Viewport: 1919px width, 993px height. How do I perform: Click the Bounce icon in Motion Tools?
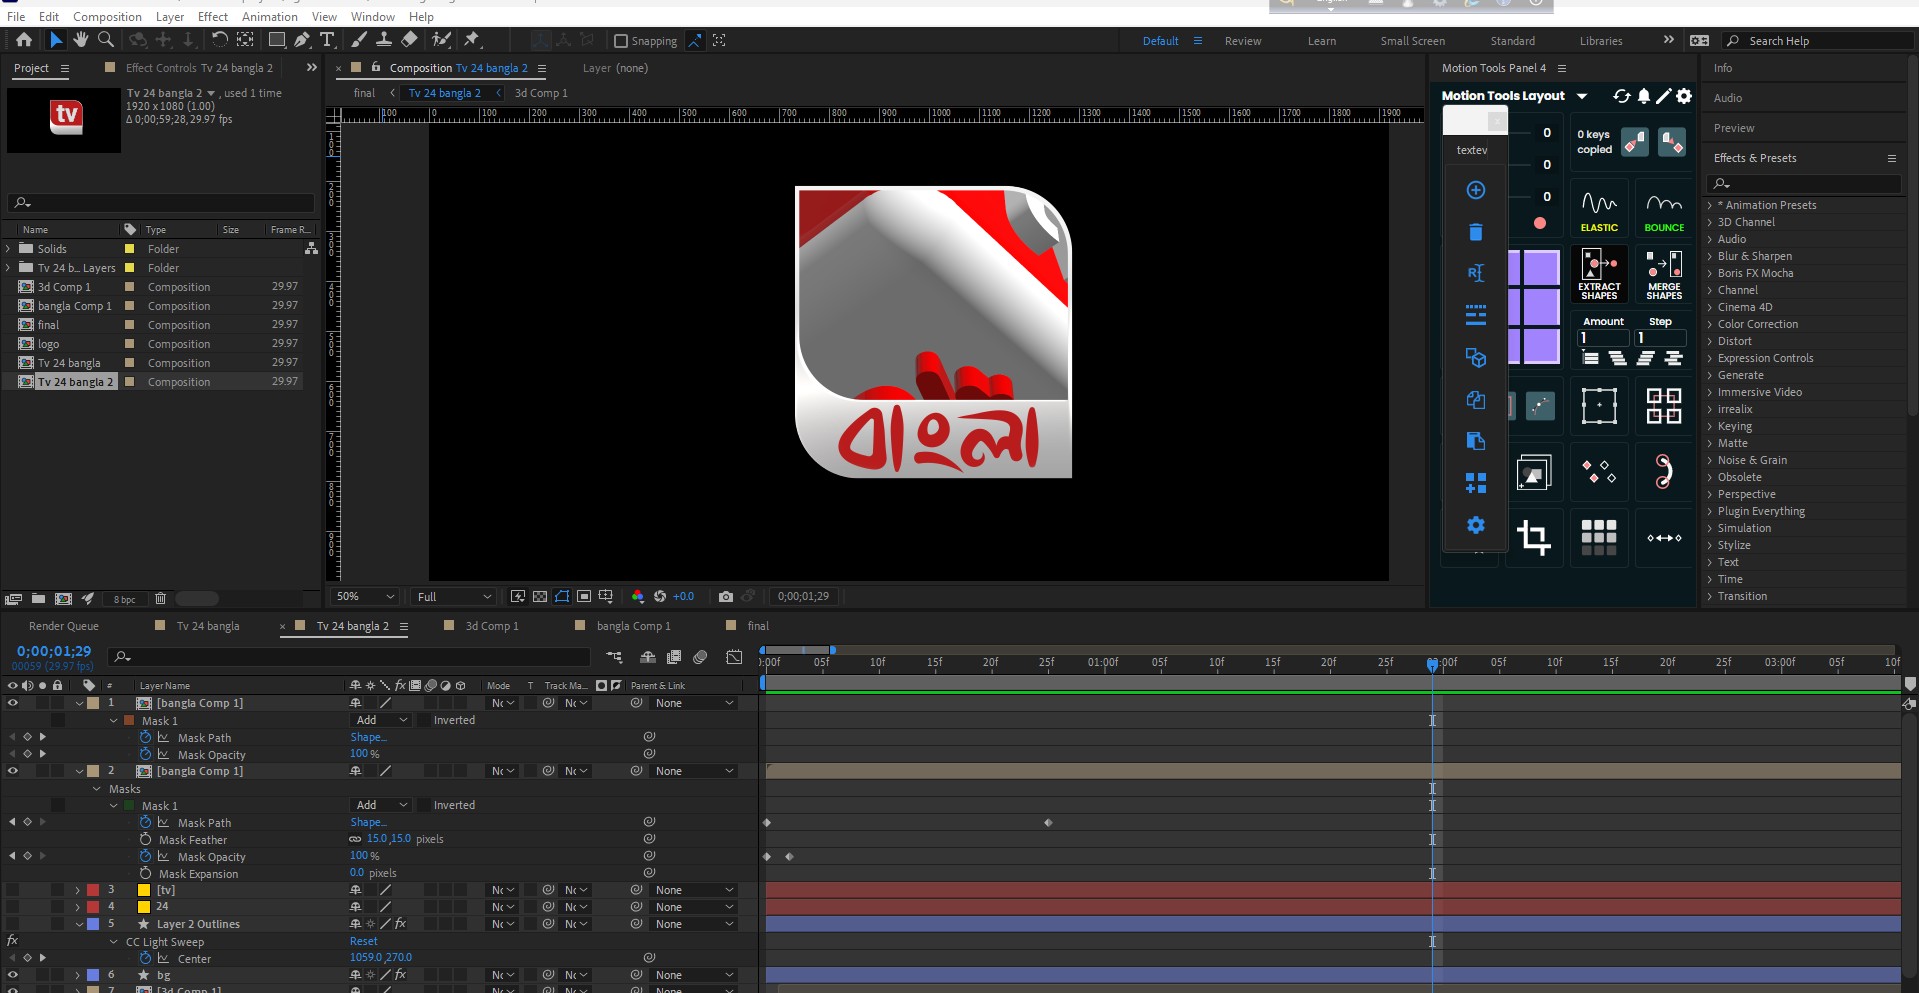(x=1664, y=210)
